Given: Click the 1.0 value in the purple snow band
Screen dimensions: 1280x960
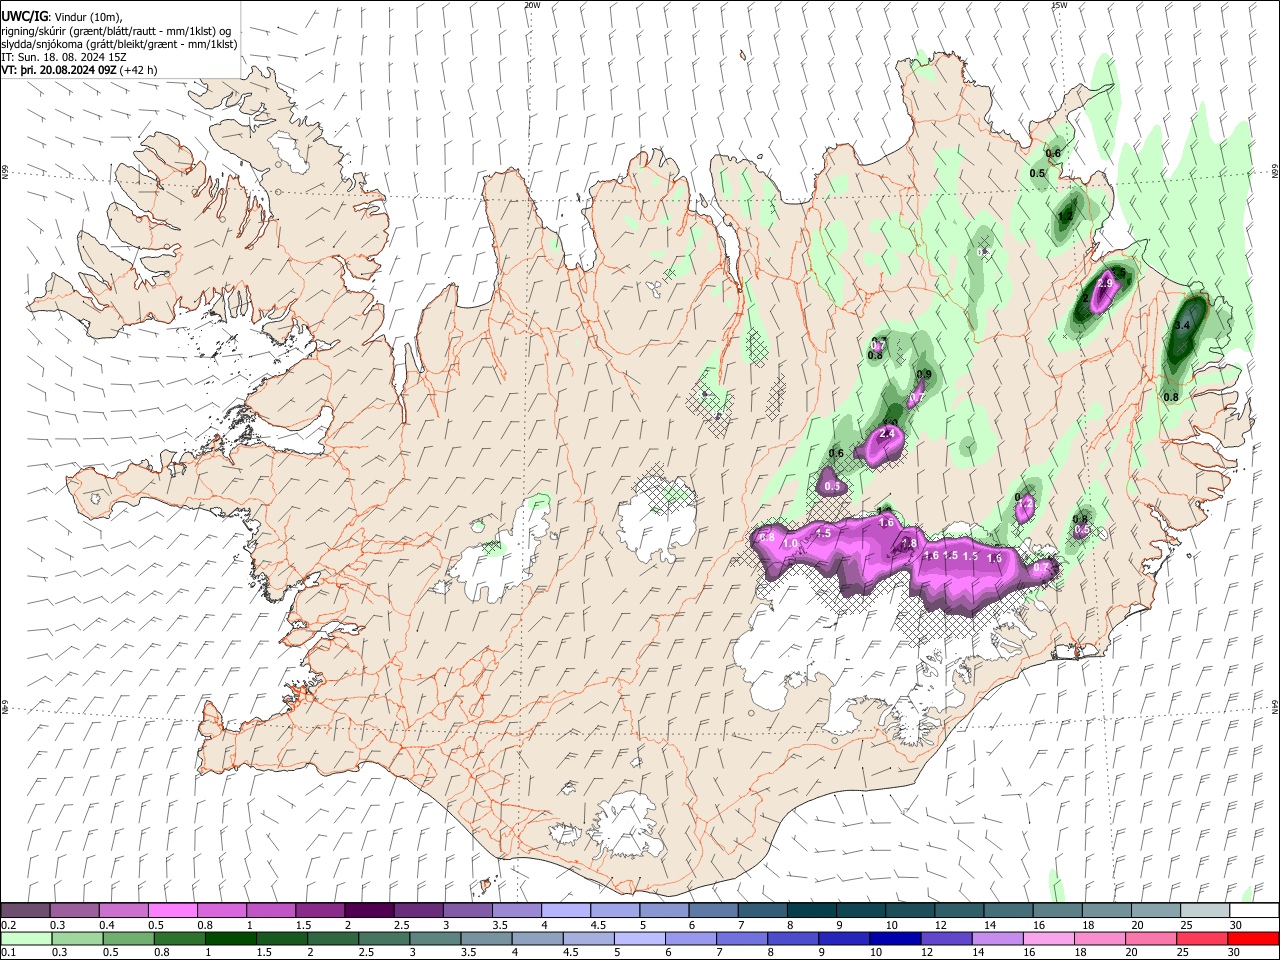Looking at the screenshot, I should coord(791,543).
